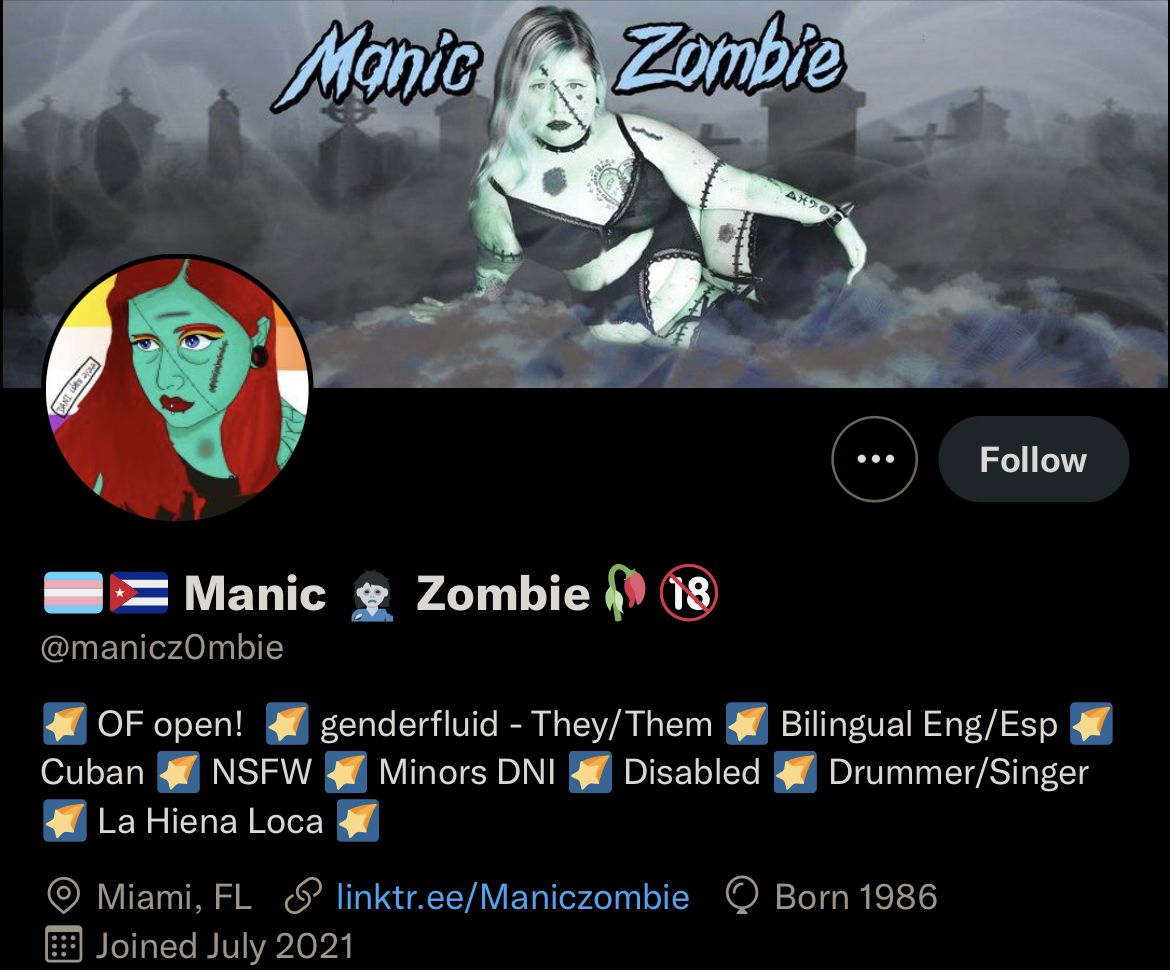The height and width of the screenshot is (970, 1170).
Task: Open the linktr.ee/Maniczombie link
Action: coord(513,897)
